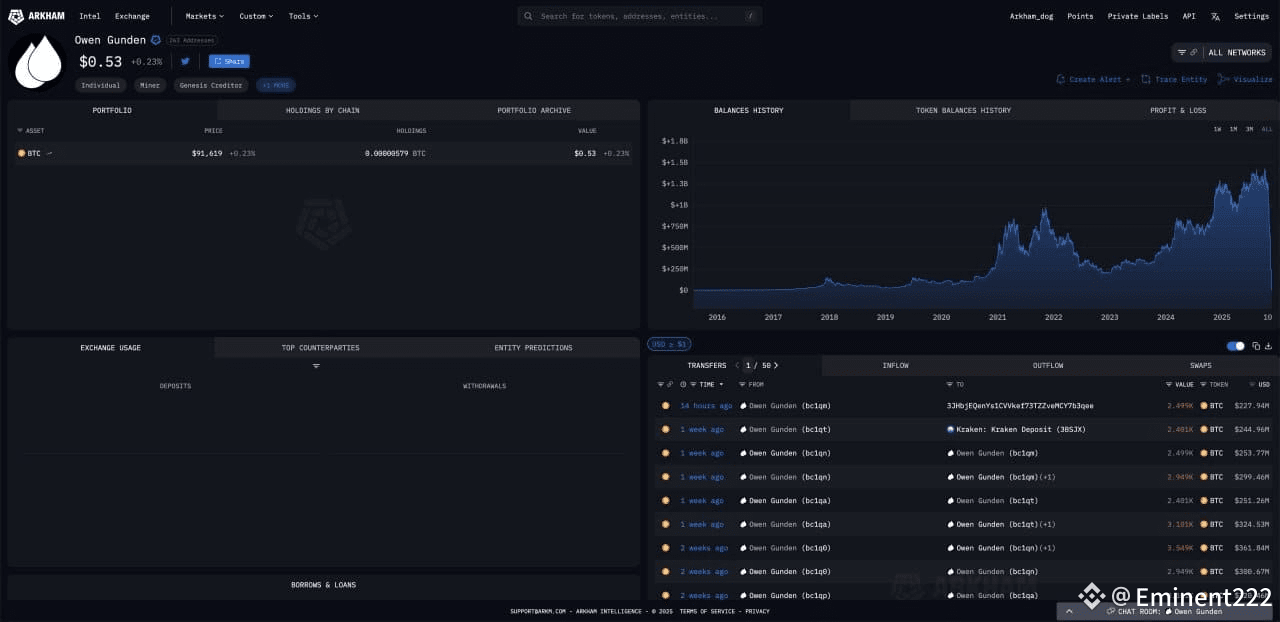
Task: Expand the Create Alert dropdown
Action: coord(1128,79)
